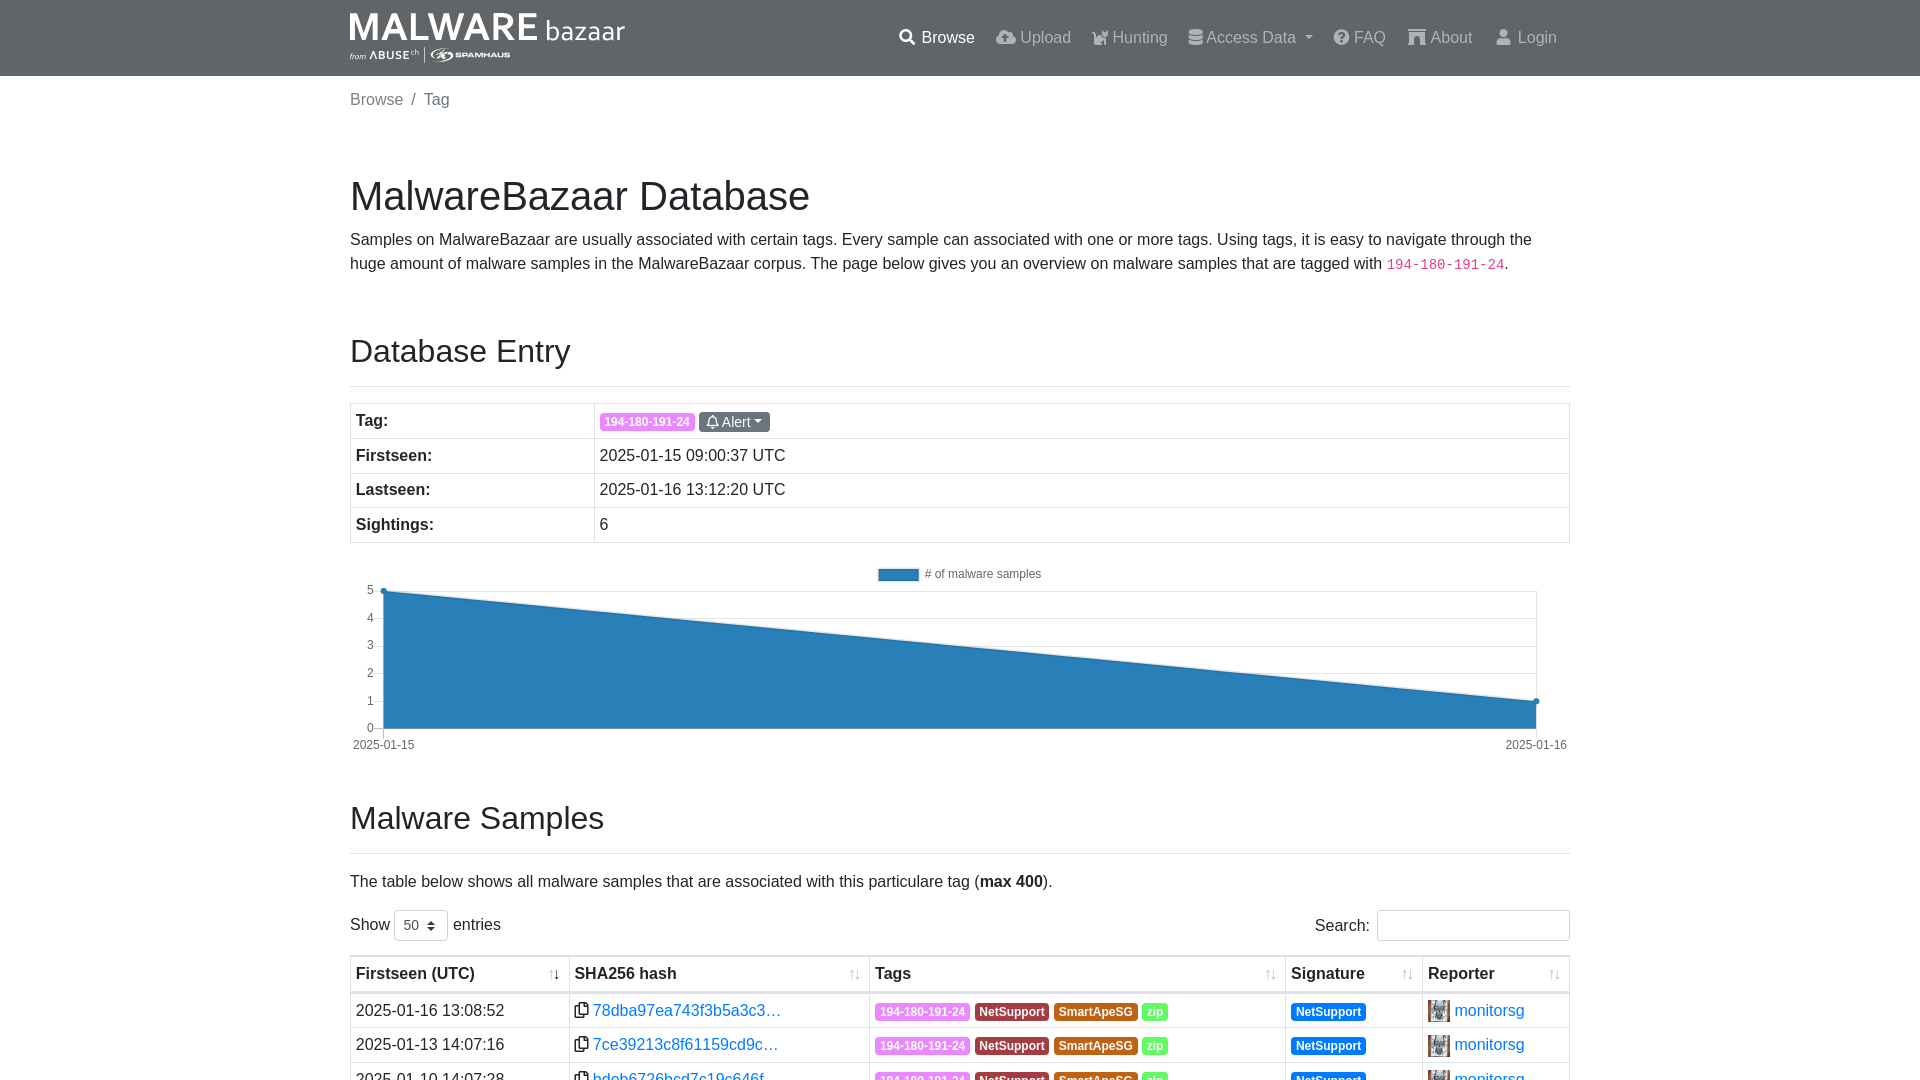Open the Upload nav item
Image resolution: width=1920 pixels, height=1080 pixels.
pos(1033,38)
